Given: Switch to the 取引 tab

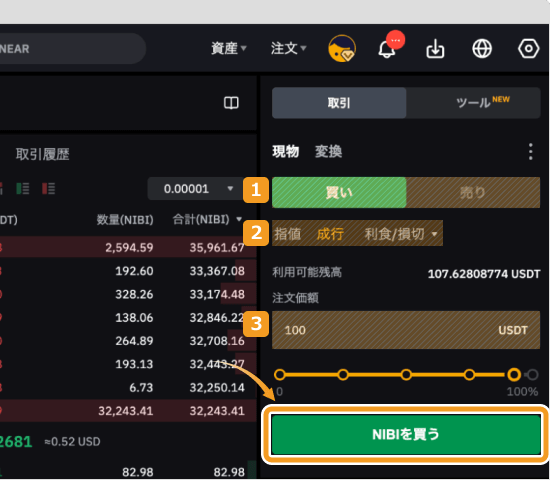Looking at the screenshot, I should tap(339, 103).
